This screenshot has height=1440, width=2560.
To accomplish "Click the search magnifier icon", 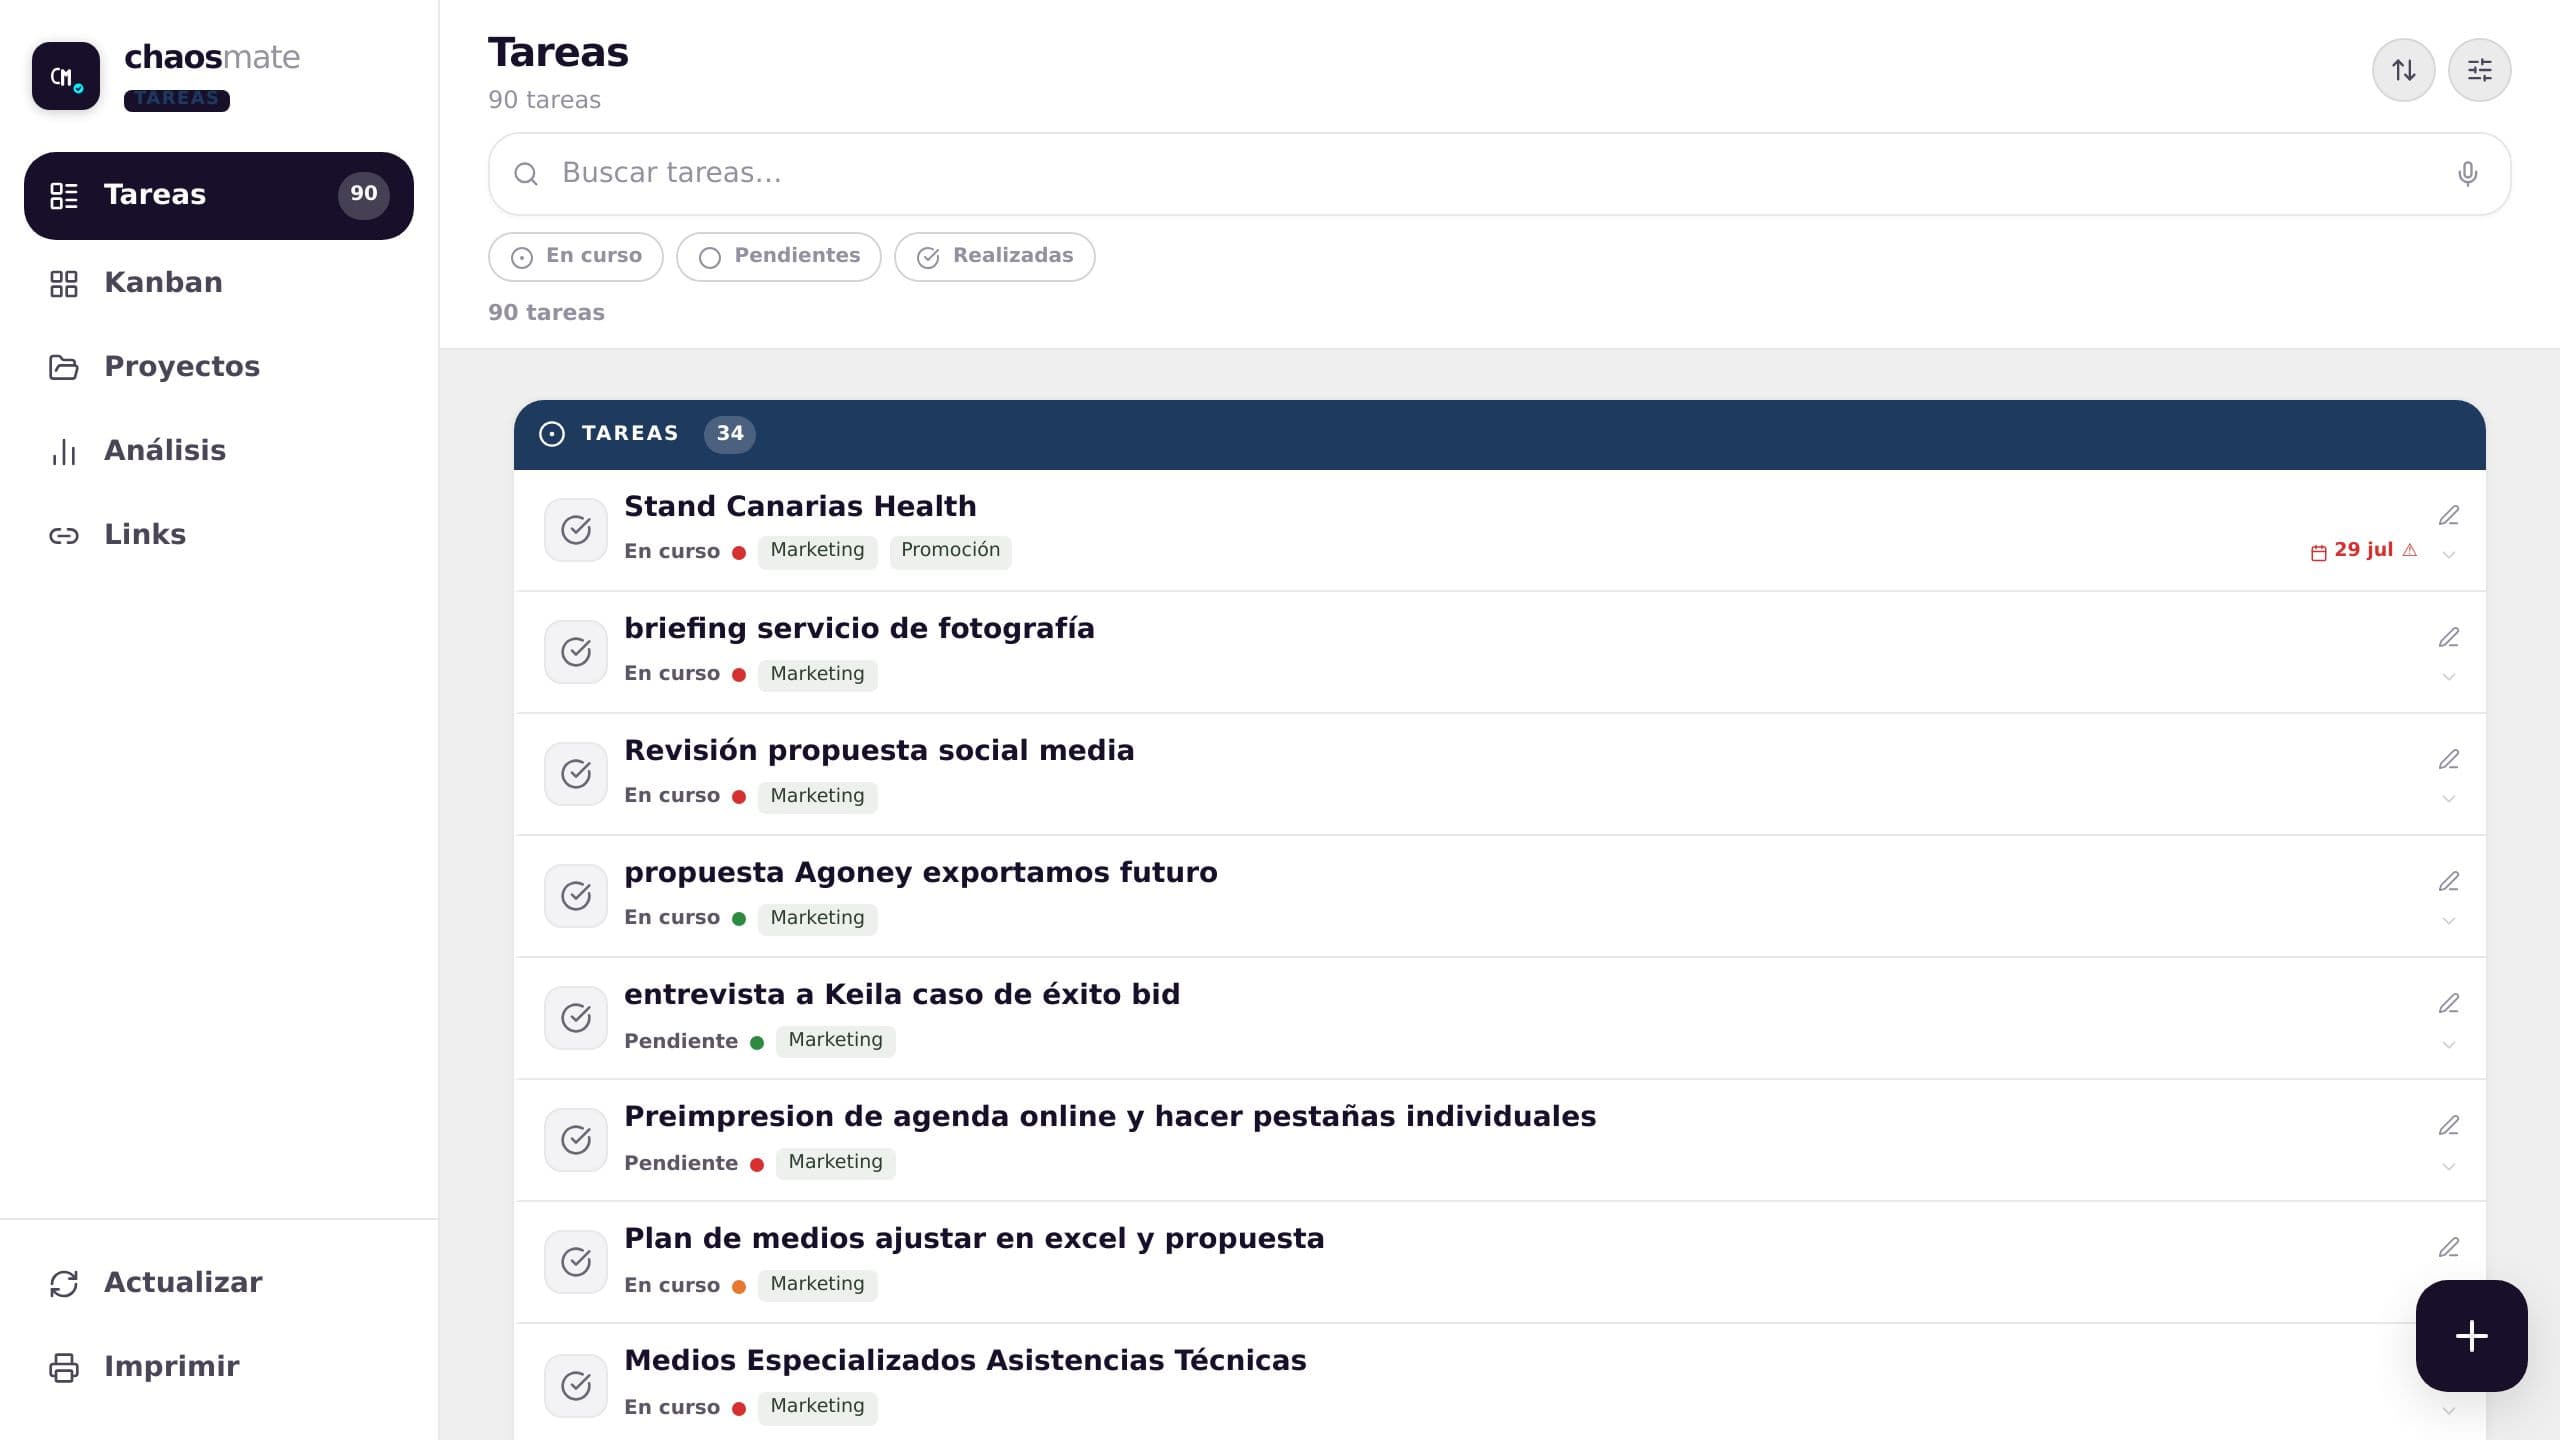I will [x=526, y=174].
